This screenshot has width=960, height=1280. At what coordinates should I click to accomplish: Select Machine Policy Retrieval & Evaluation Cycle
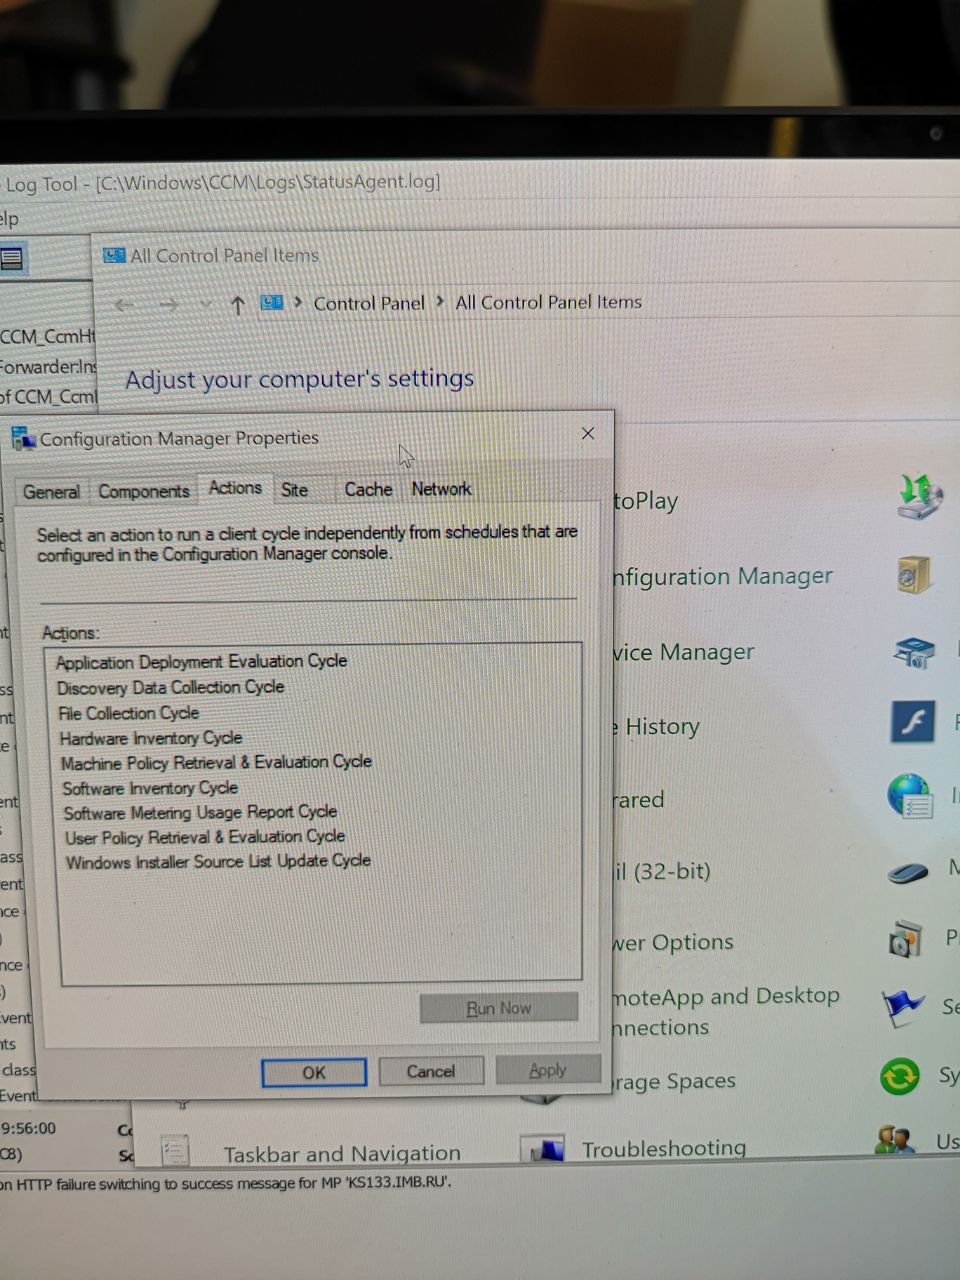(x=216, y=763)
